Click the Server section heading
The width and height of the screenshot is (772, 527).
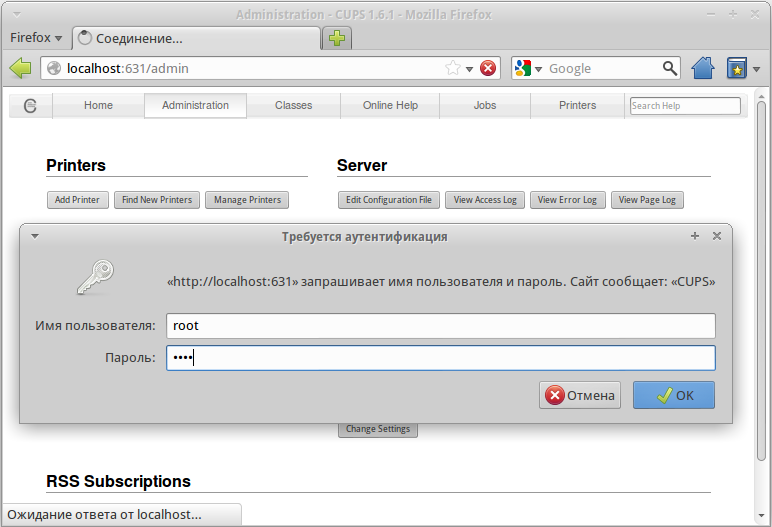coord(362,165)
